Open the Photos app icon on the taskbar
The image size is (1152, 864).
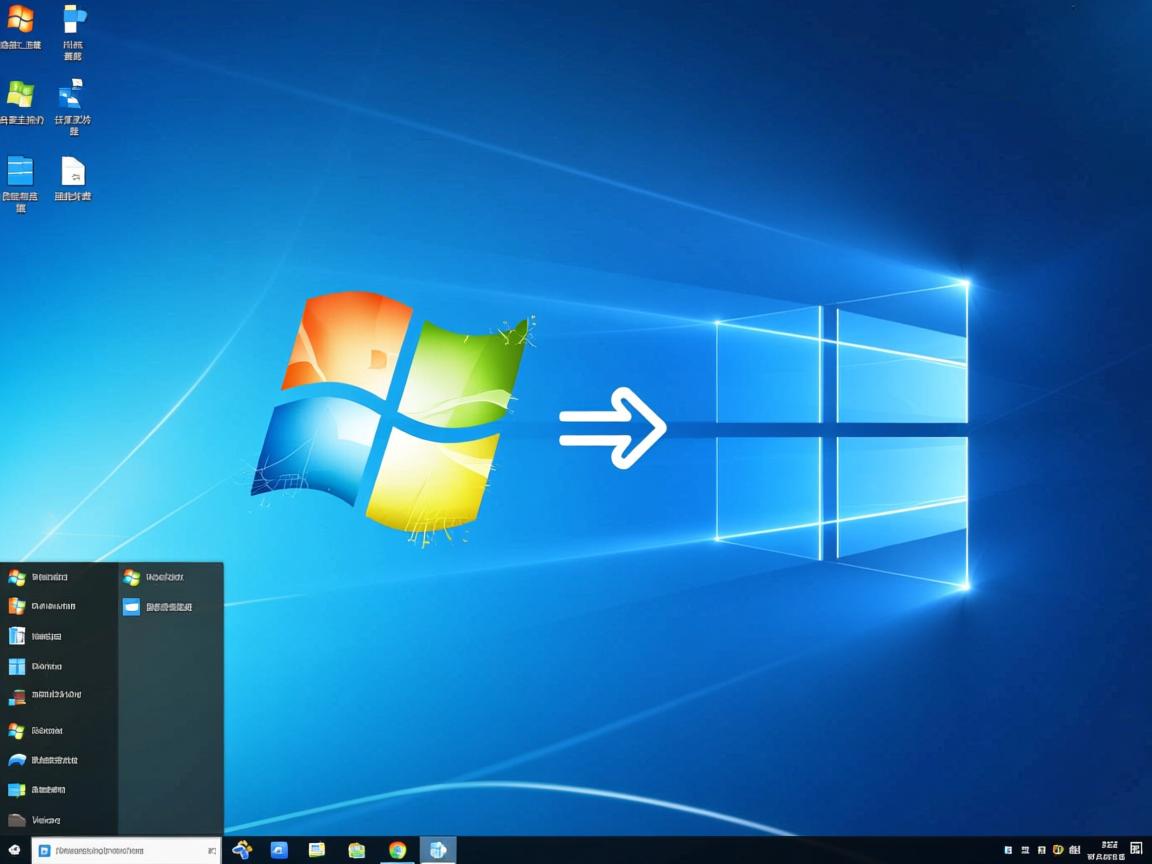click(357, 851)
